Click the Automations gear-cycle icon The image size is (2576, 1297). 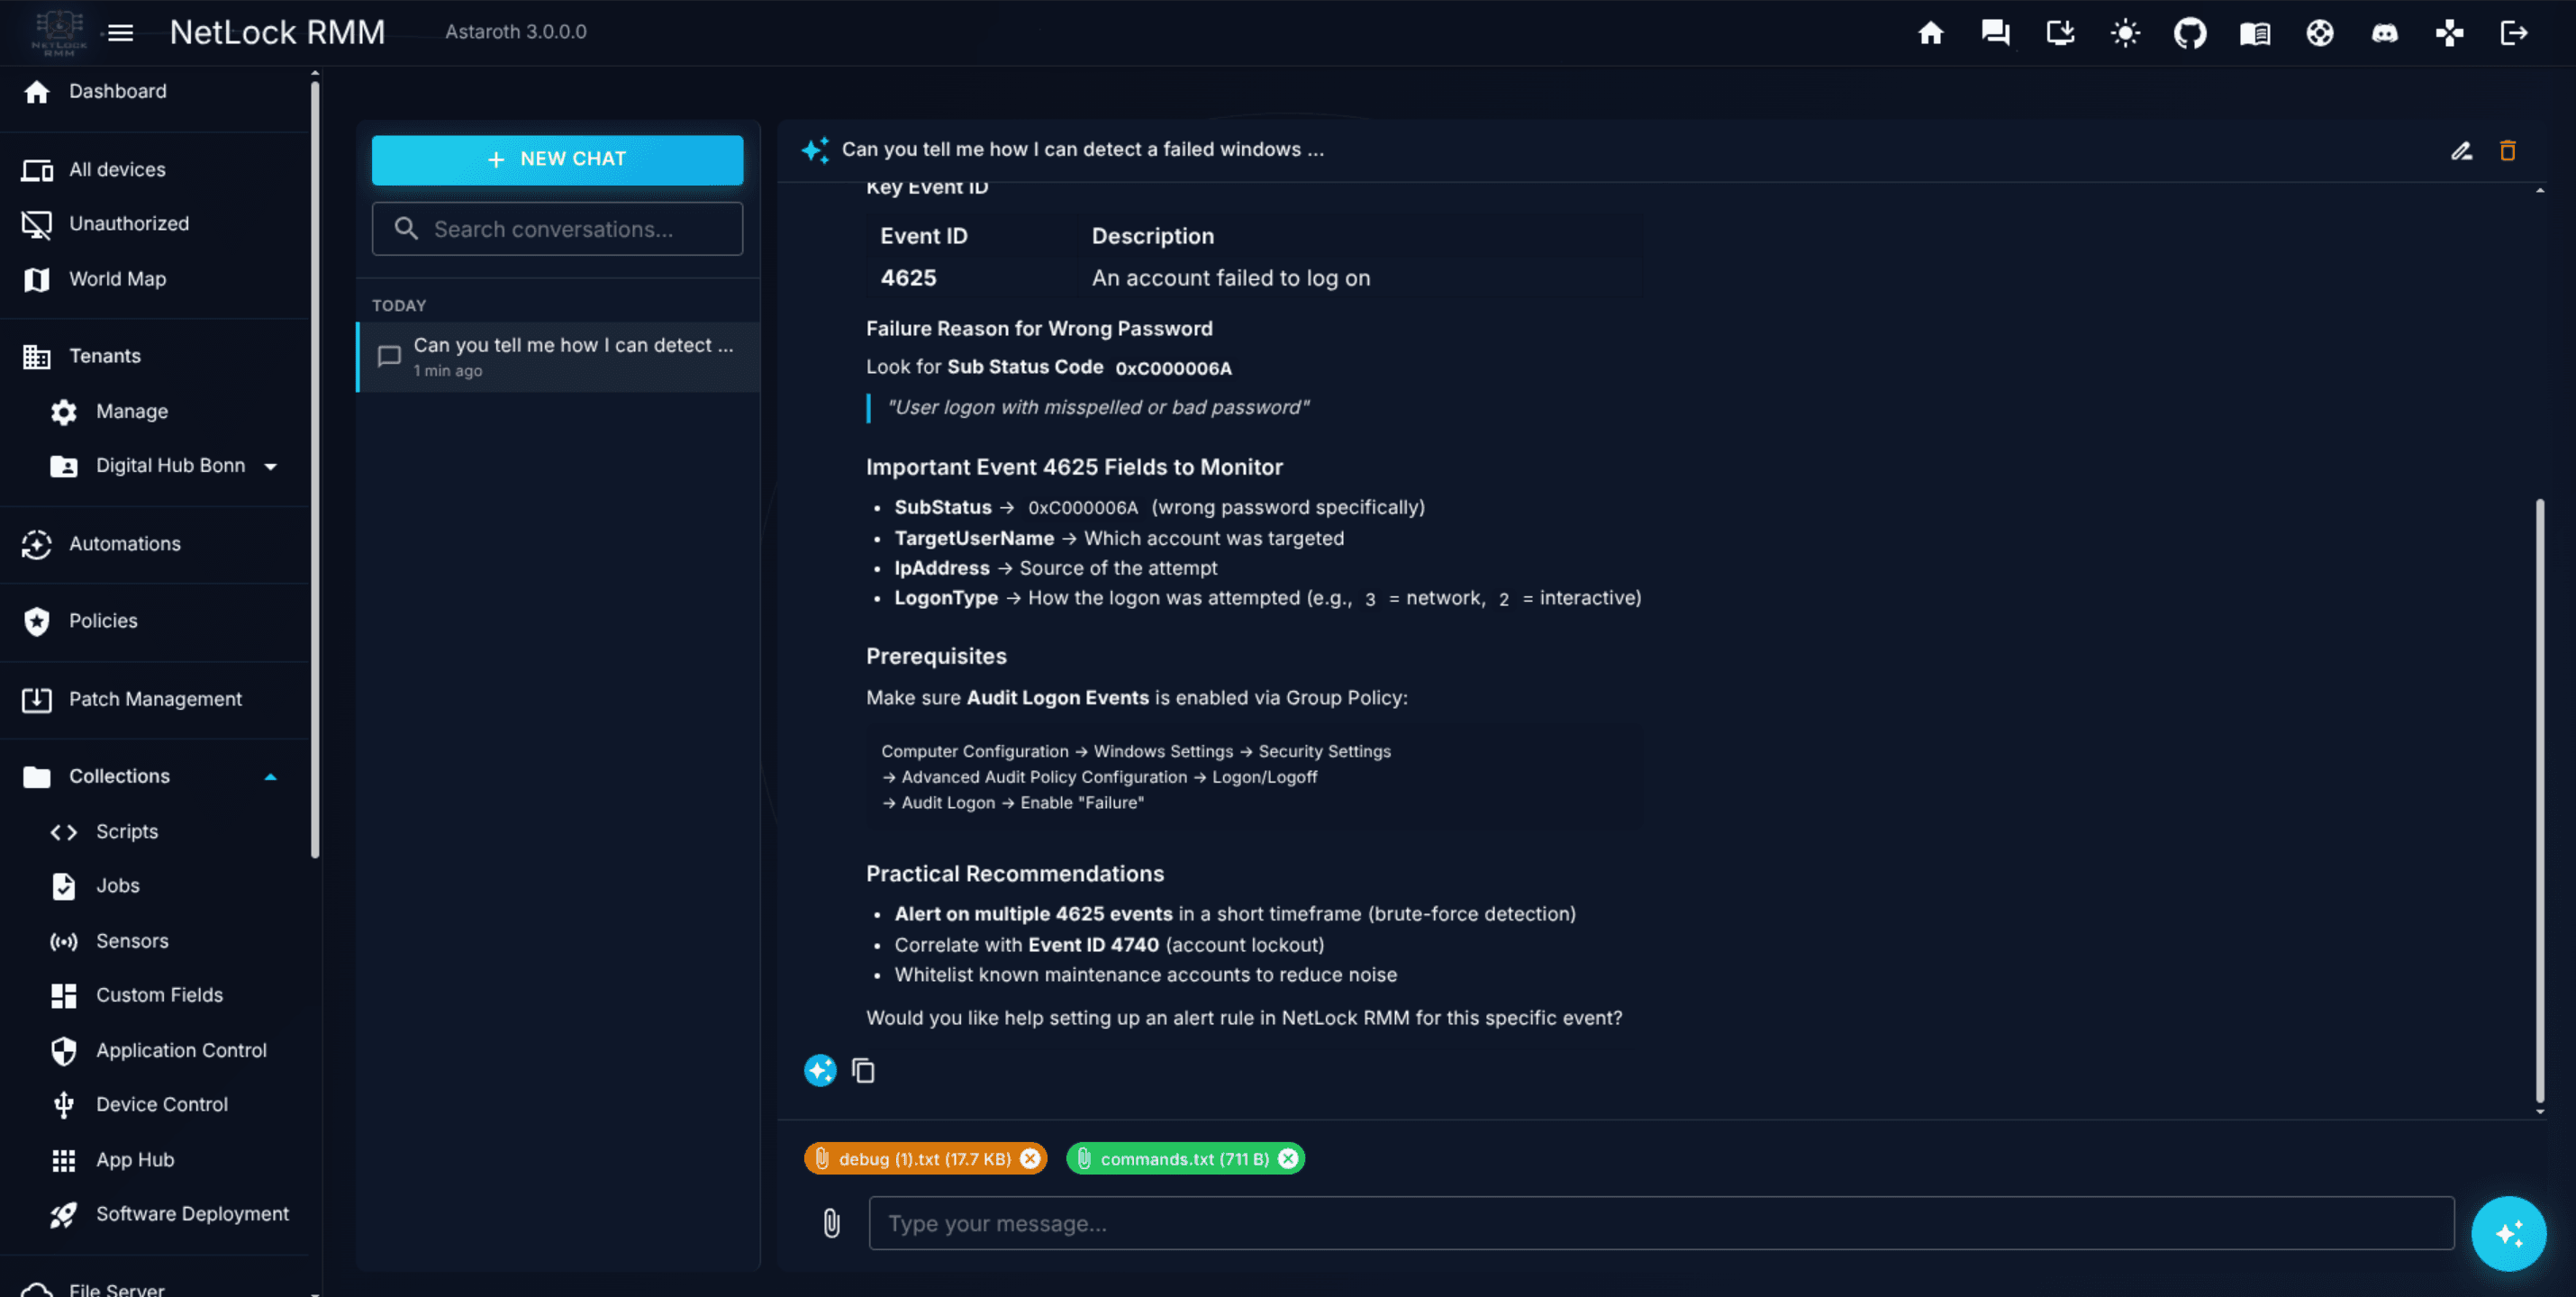point(37,544)
